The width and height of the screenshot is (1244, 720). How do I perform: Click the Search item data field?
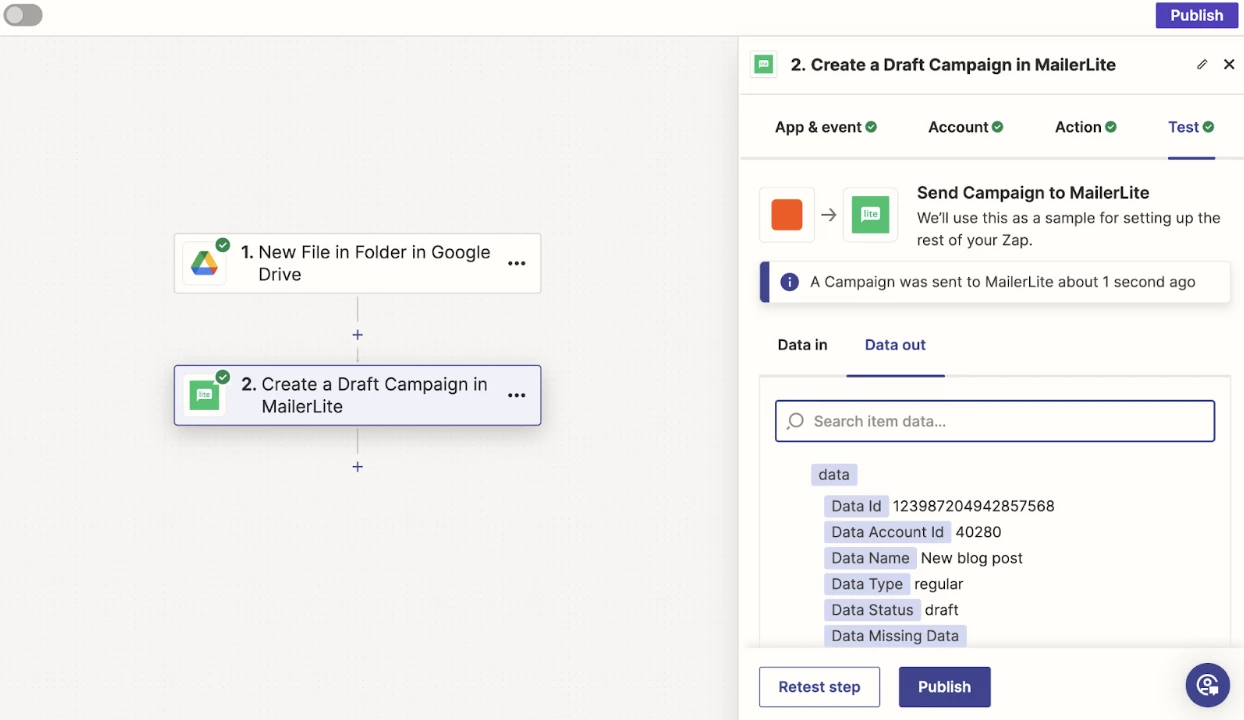995,422
